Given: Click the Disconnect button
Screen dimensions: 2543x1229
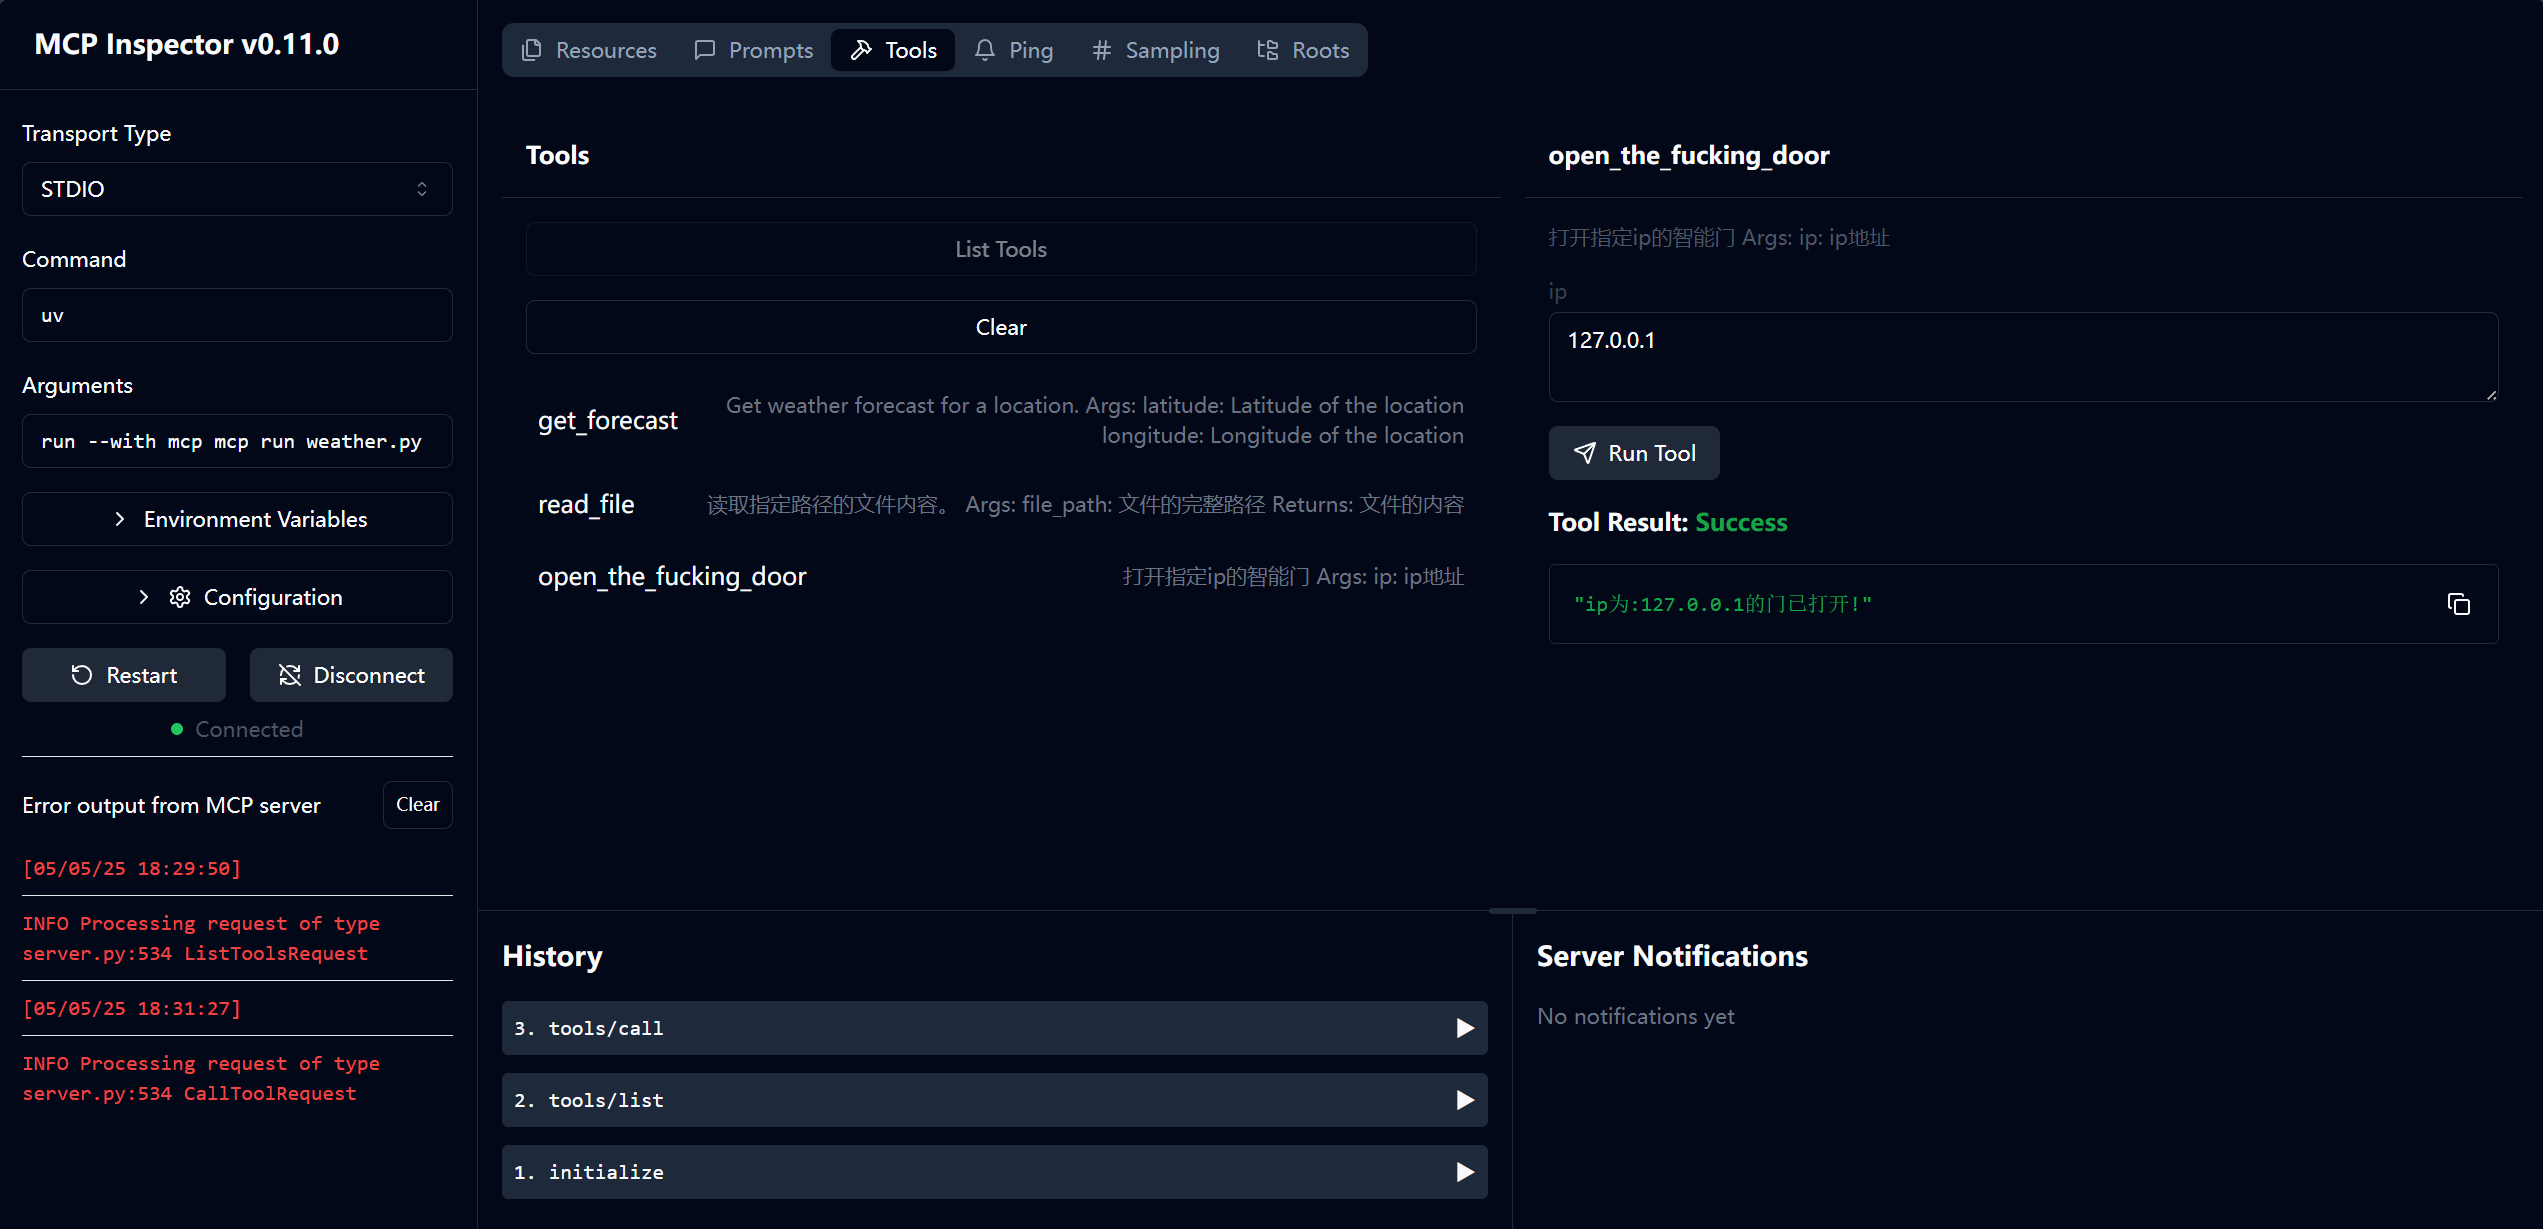Looking at the screenshot, I should point(351,675).
